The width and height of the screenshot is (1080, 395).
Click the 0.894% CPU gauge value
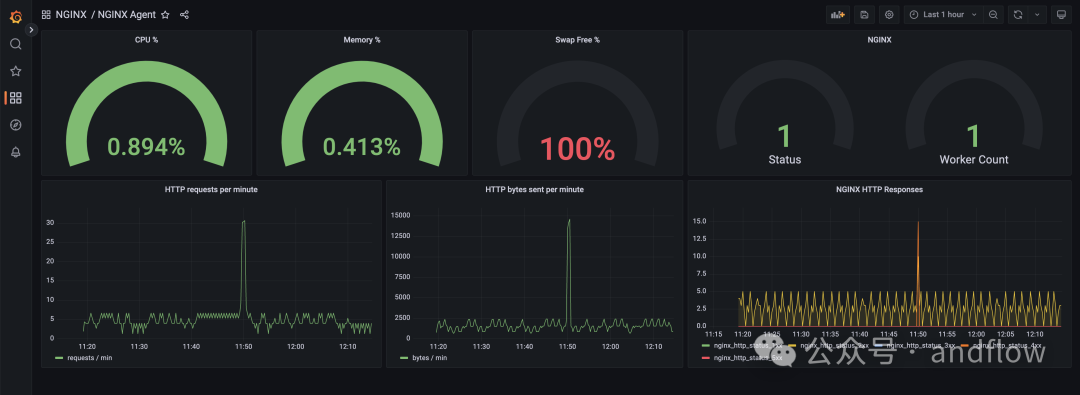pyautogui.click(x=146, y=147)
